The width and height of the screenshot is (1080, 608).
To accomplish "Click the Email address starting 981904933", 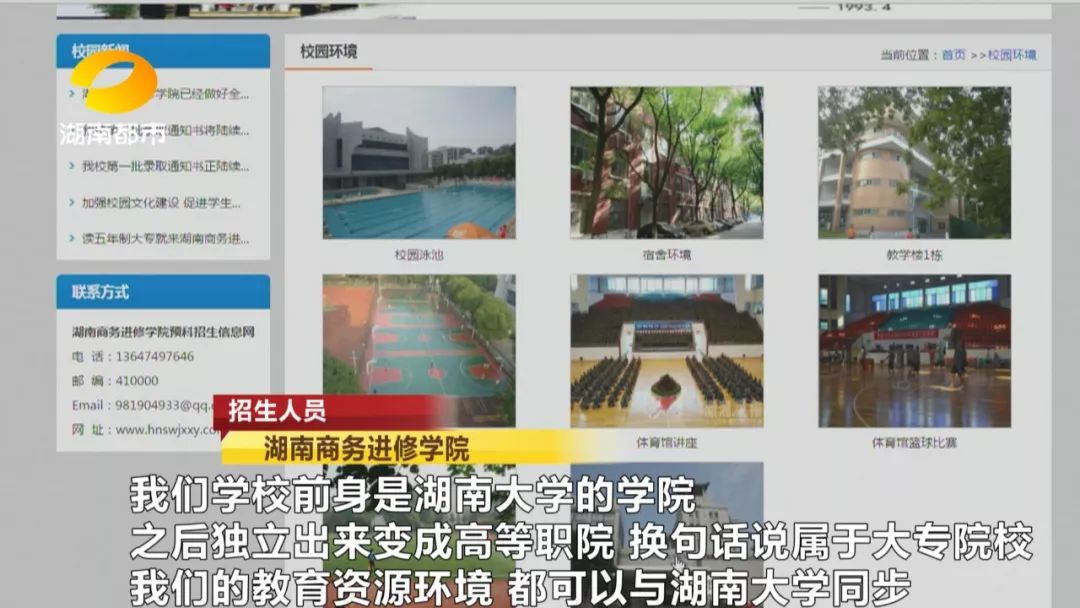I will point(164,405).
